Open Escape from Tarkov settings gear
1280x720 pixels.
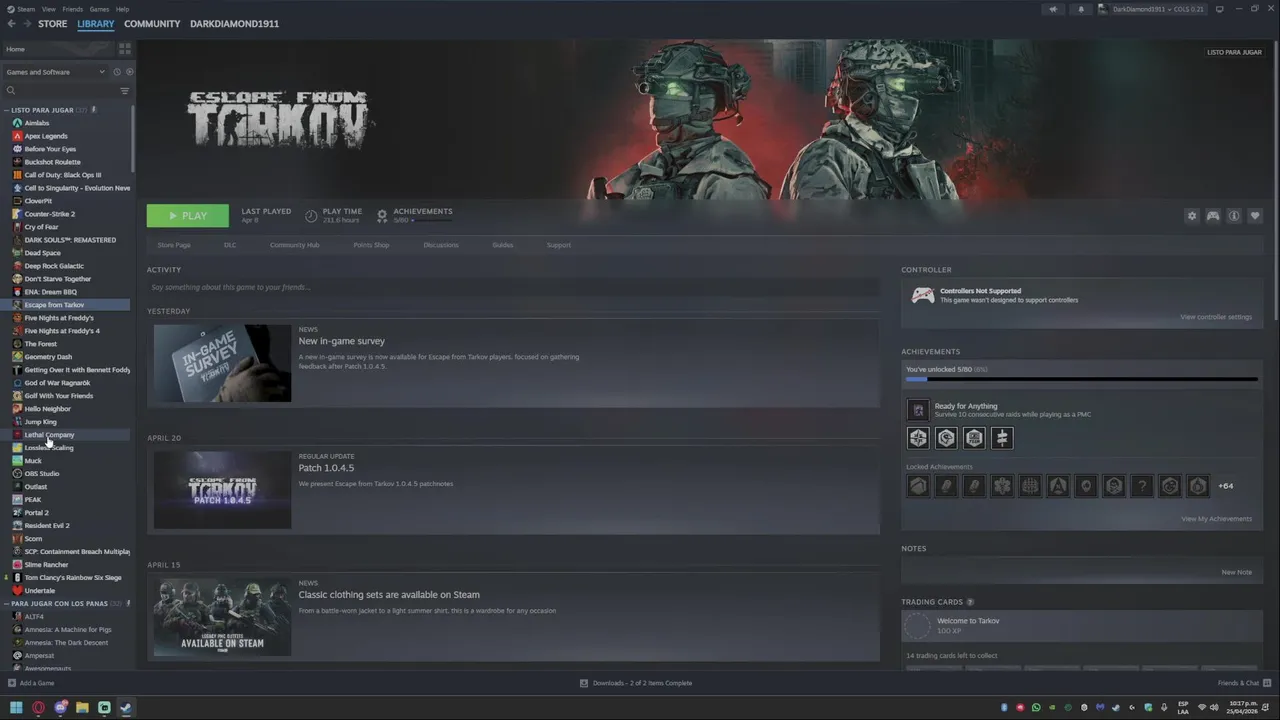tap(1191, 216)
